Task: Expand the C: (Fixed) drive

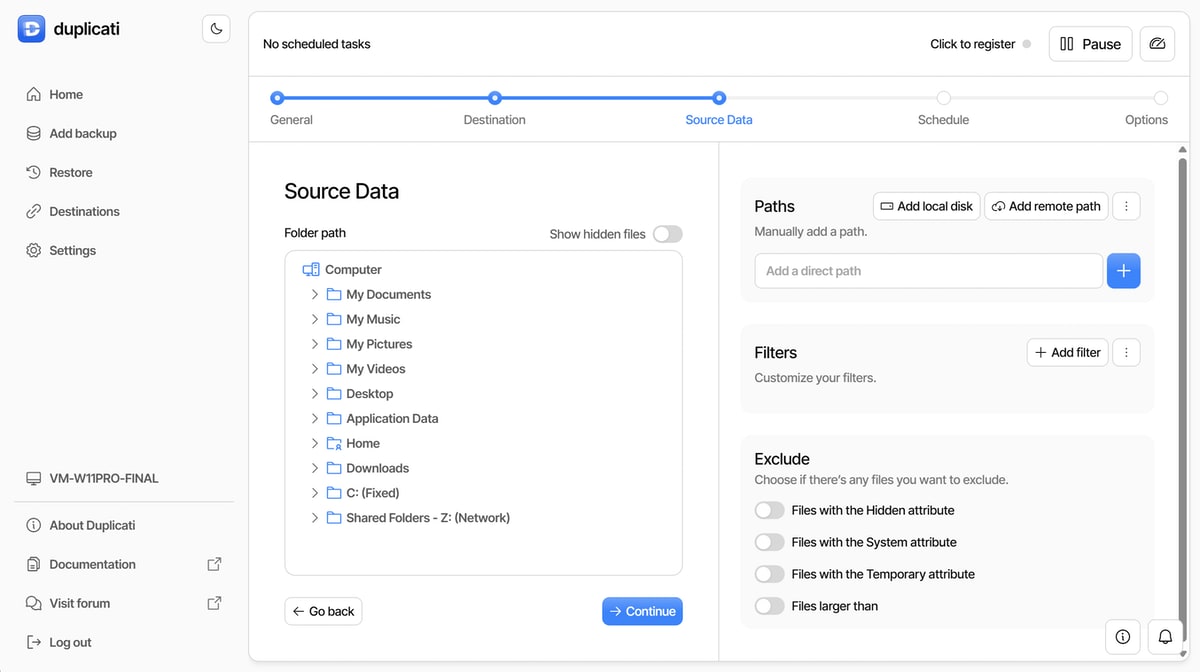Action: 314,492
